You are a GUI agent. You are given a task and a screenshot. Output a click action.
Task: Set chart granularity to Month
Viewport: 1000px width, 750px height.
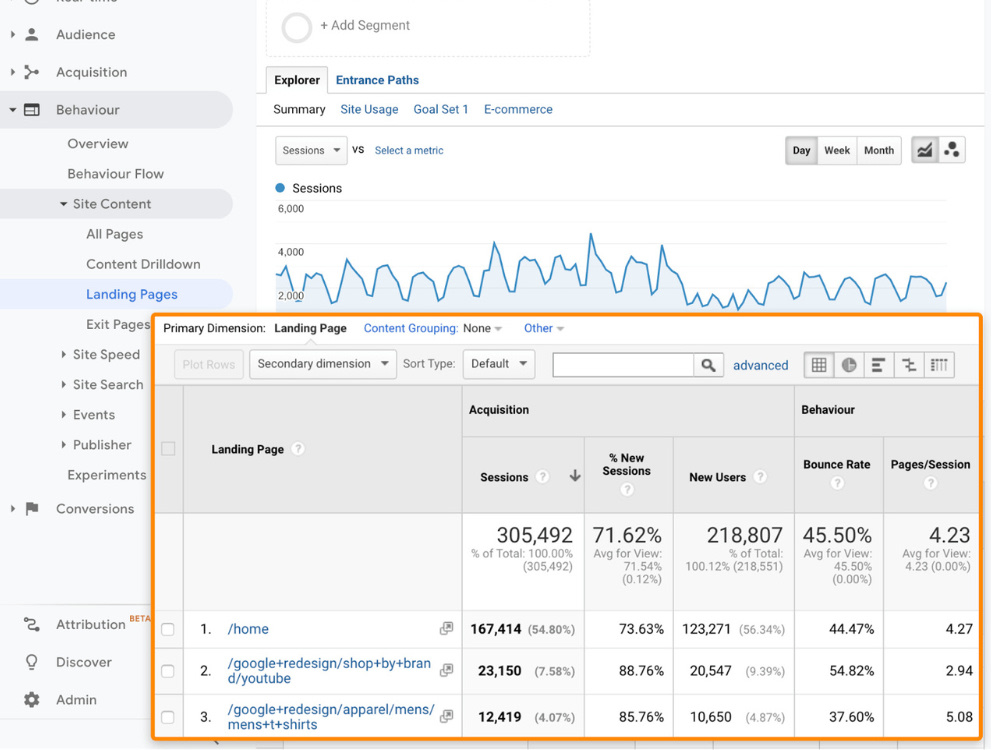[879, 151]
